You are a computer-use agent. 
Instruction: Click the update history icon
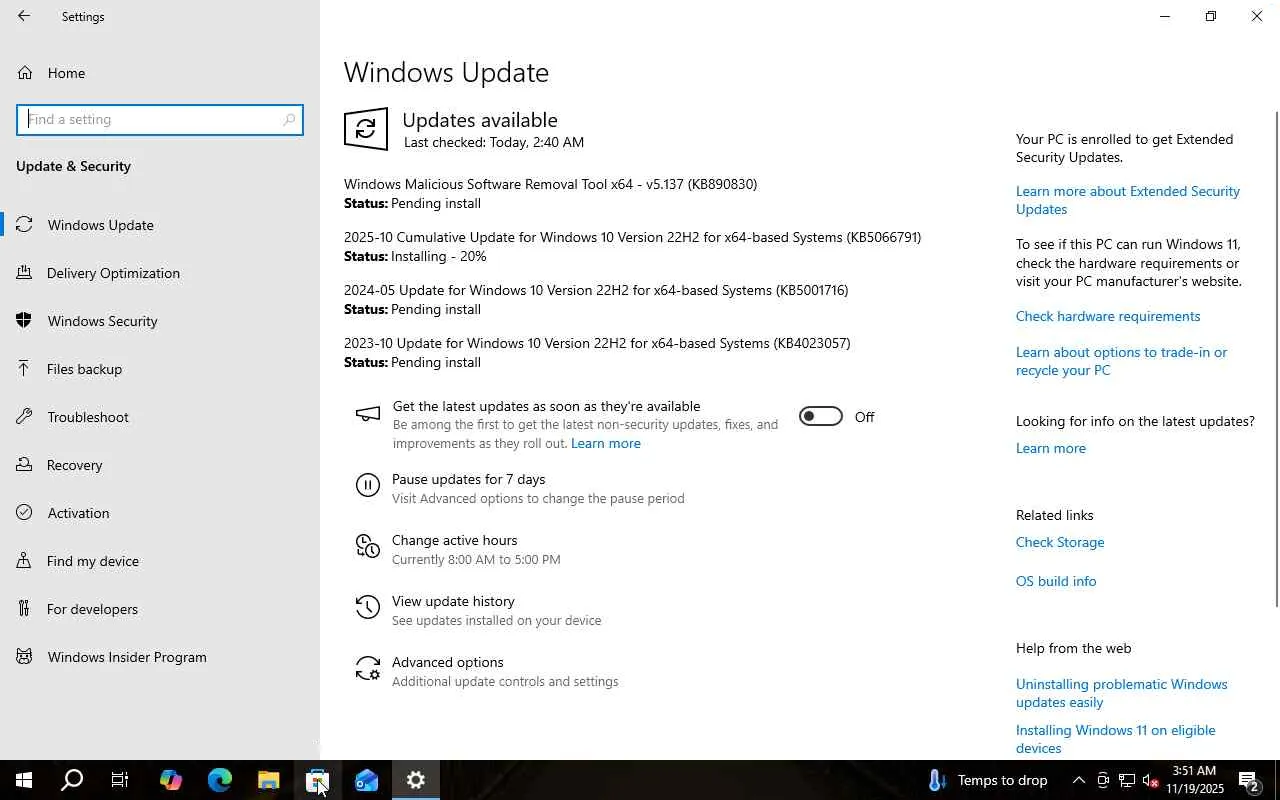click(x=368, y=607)
